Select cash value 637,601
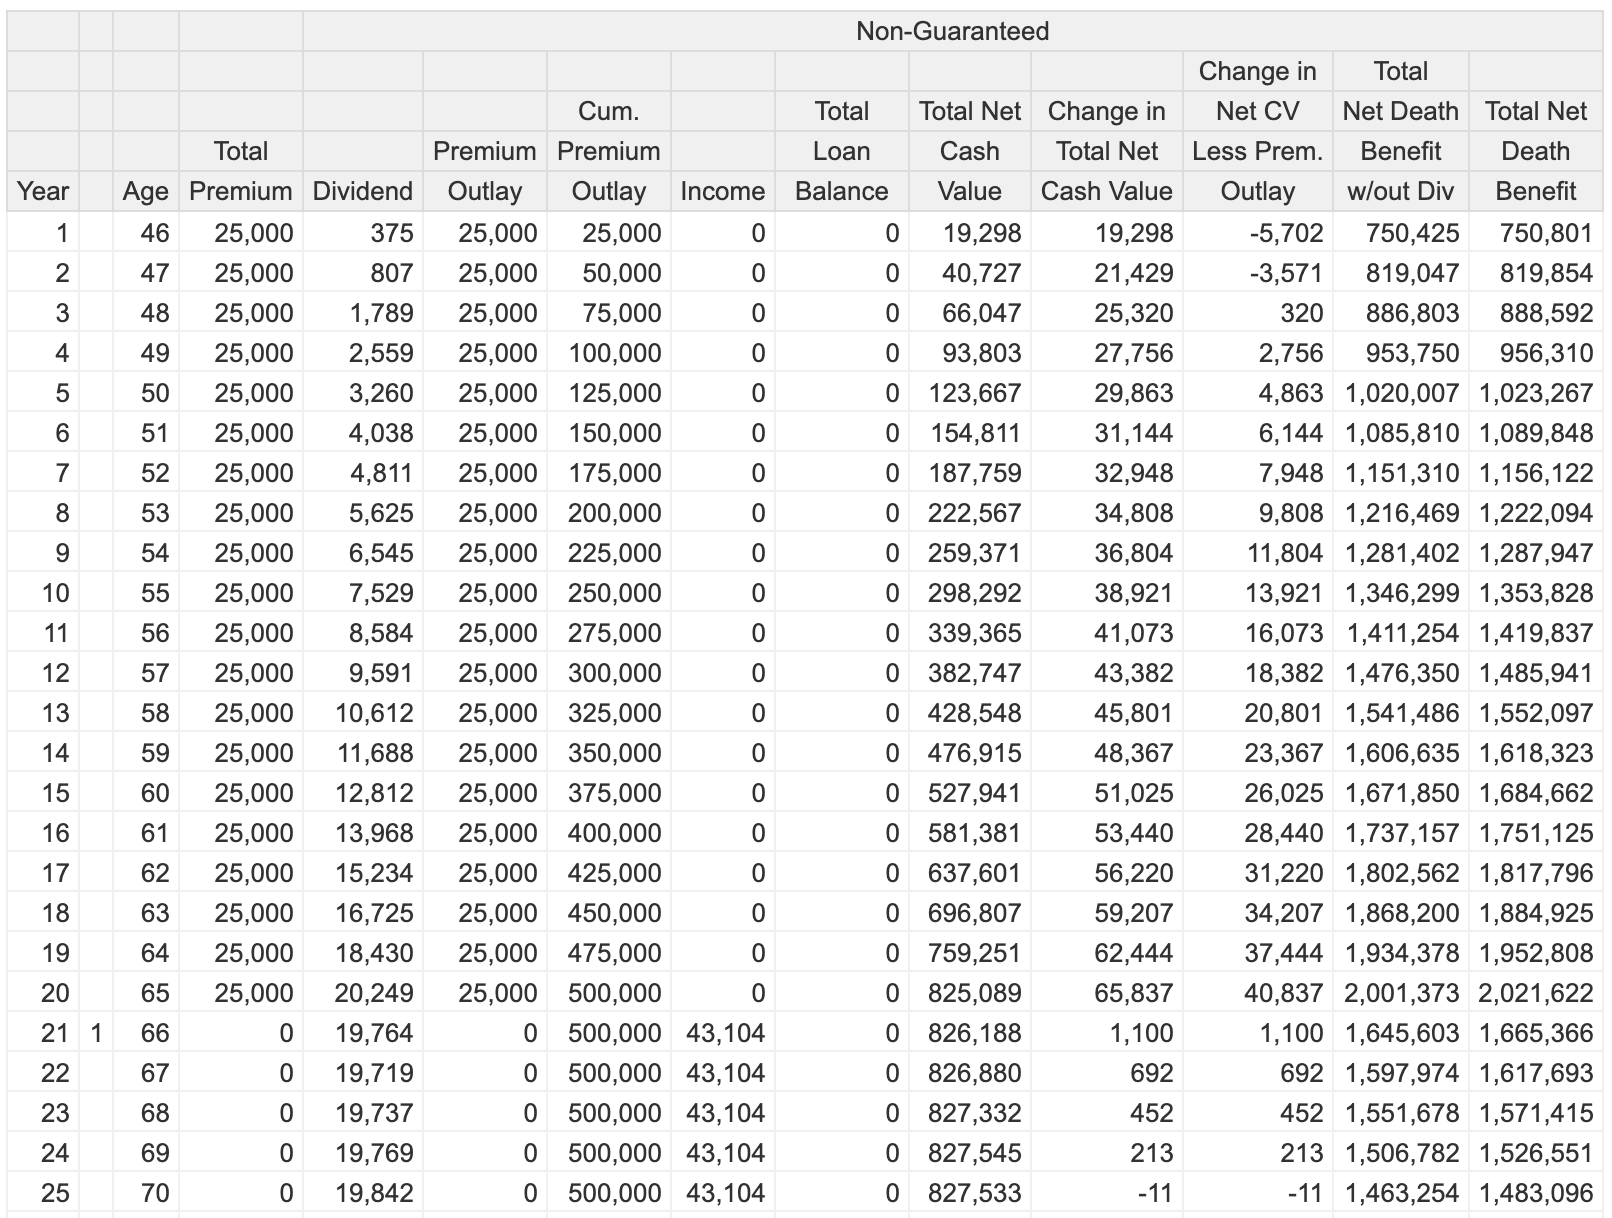This screenshot has height=1218, width=1612. pyautogui.click(x=970, y=873)
